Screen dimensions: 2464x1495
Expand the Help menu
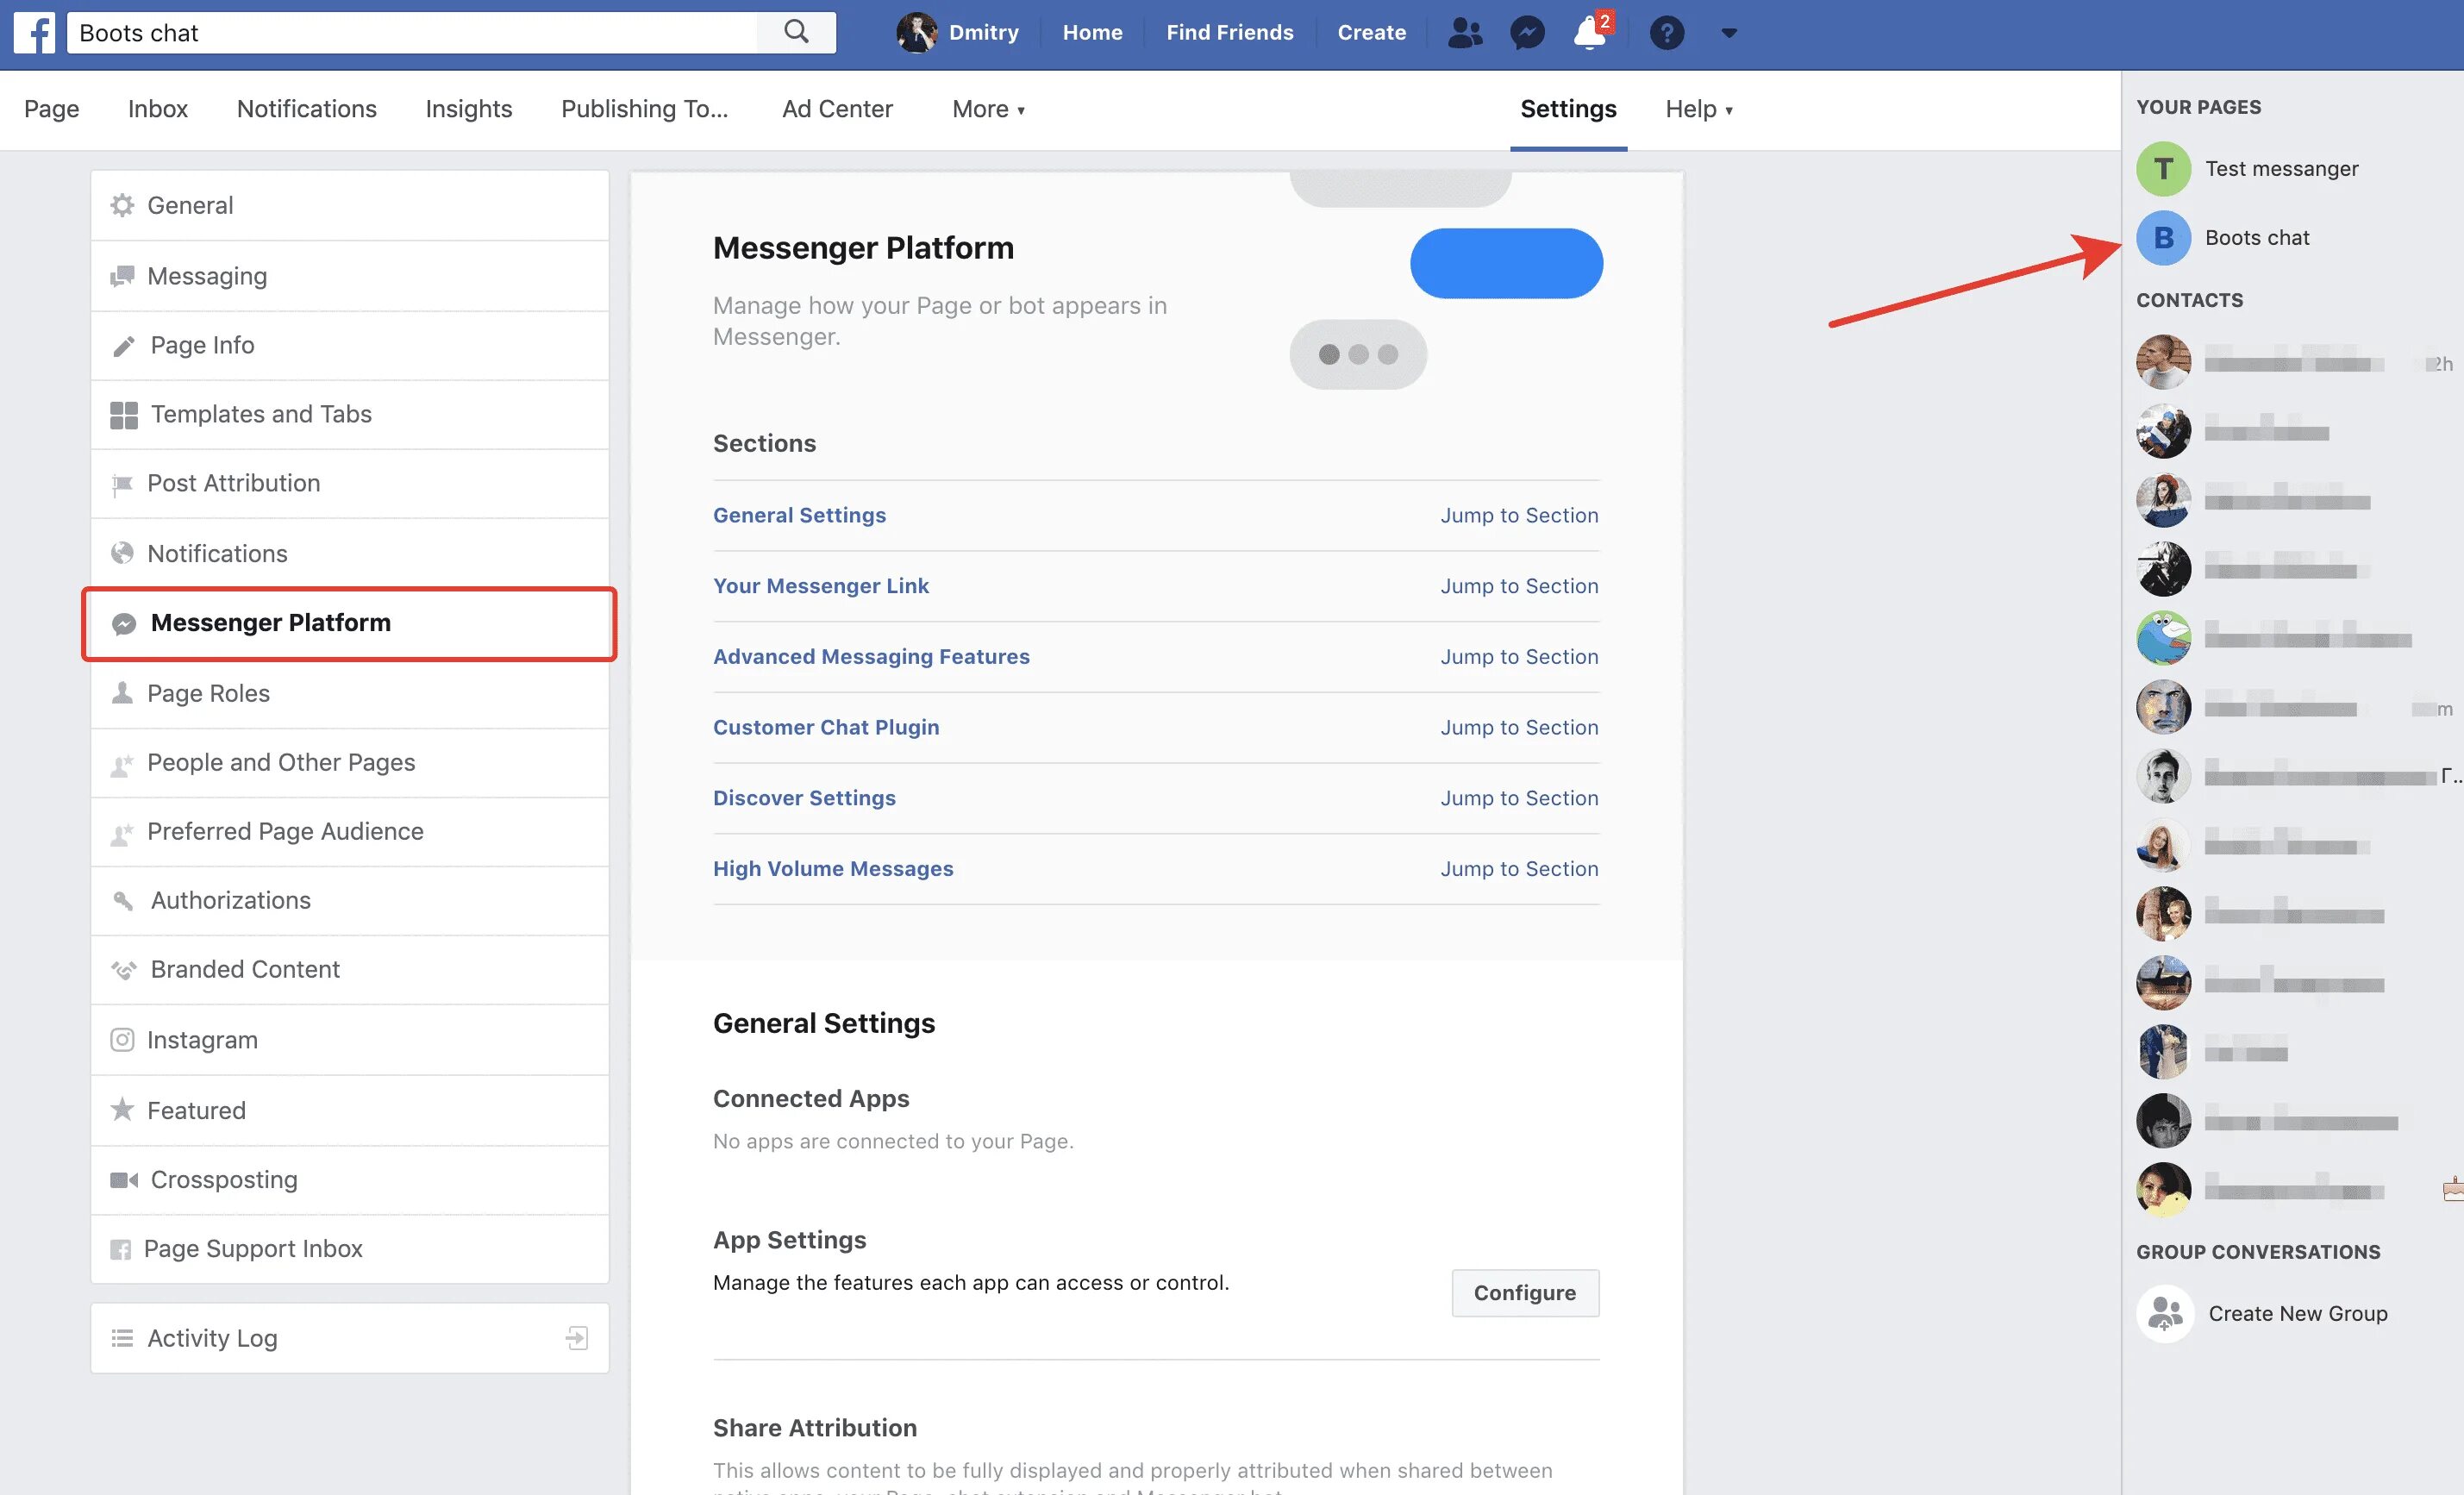coord(1699,109)
